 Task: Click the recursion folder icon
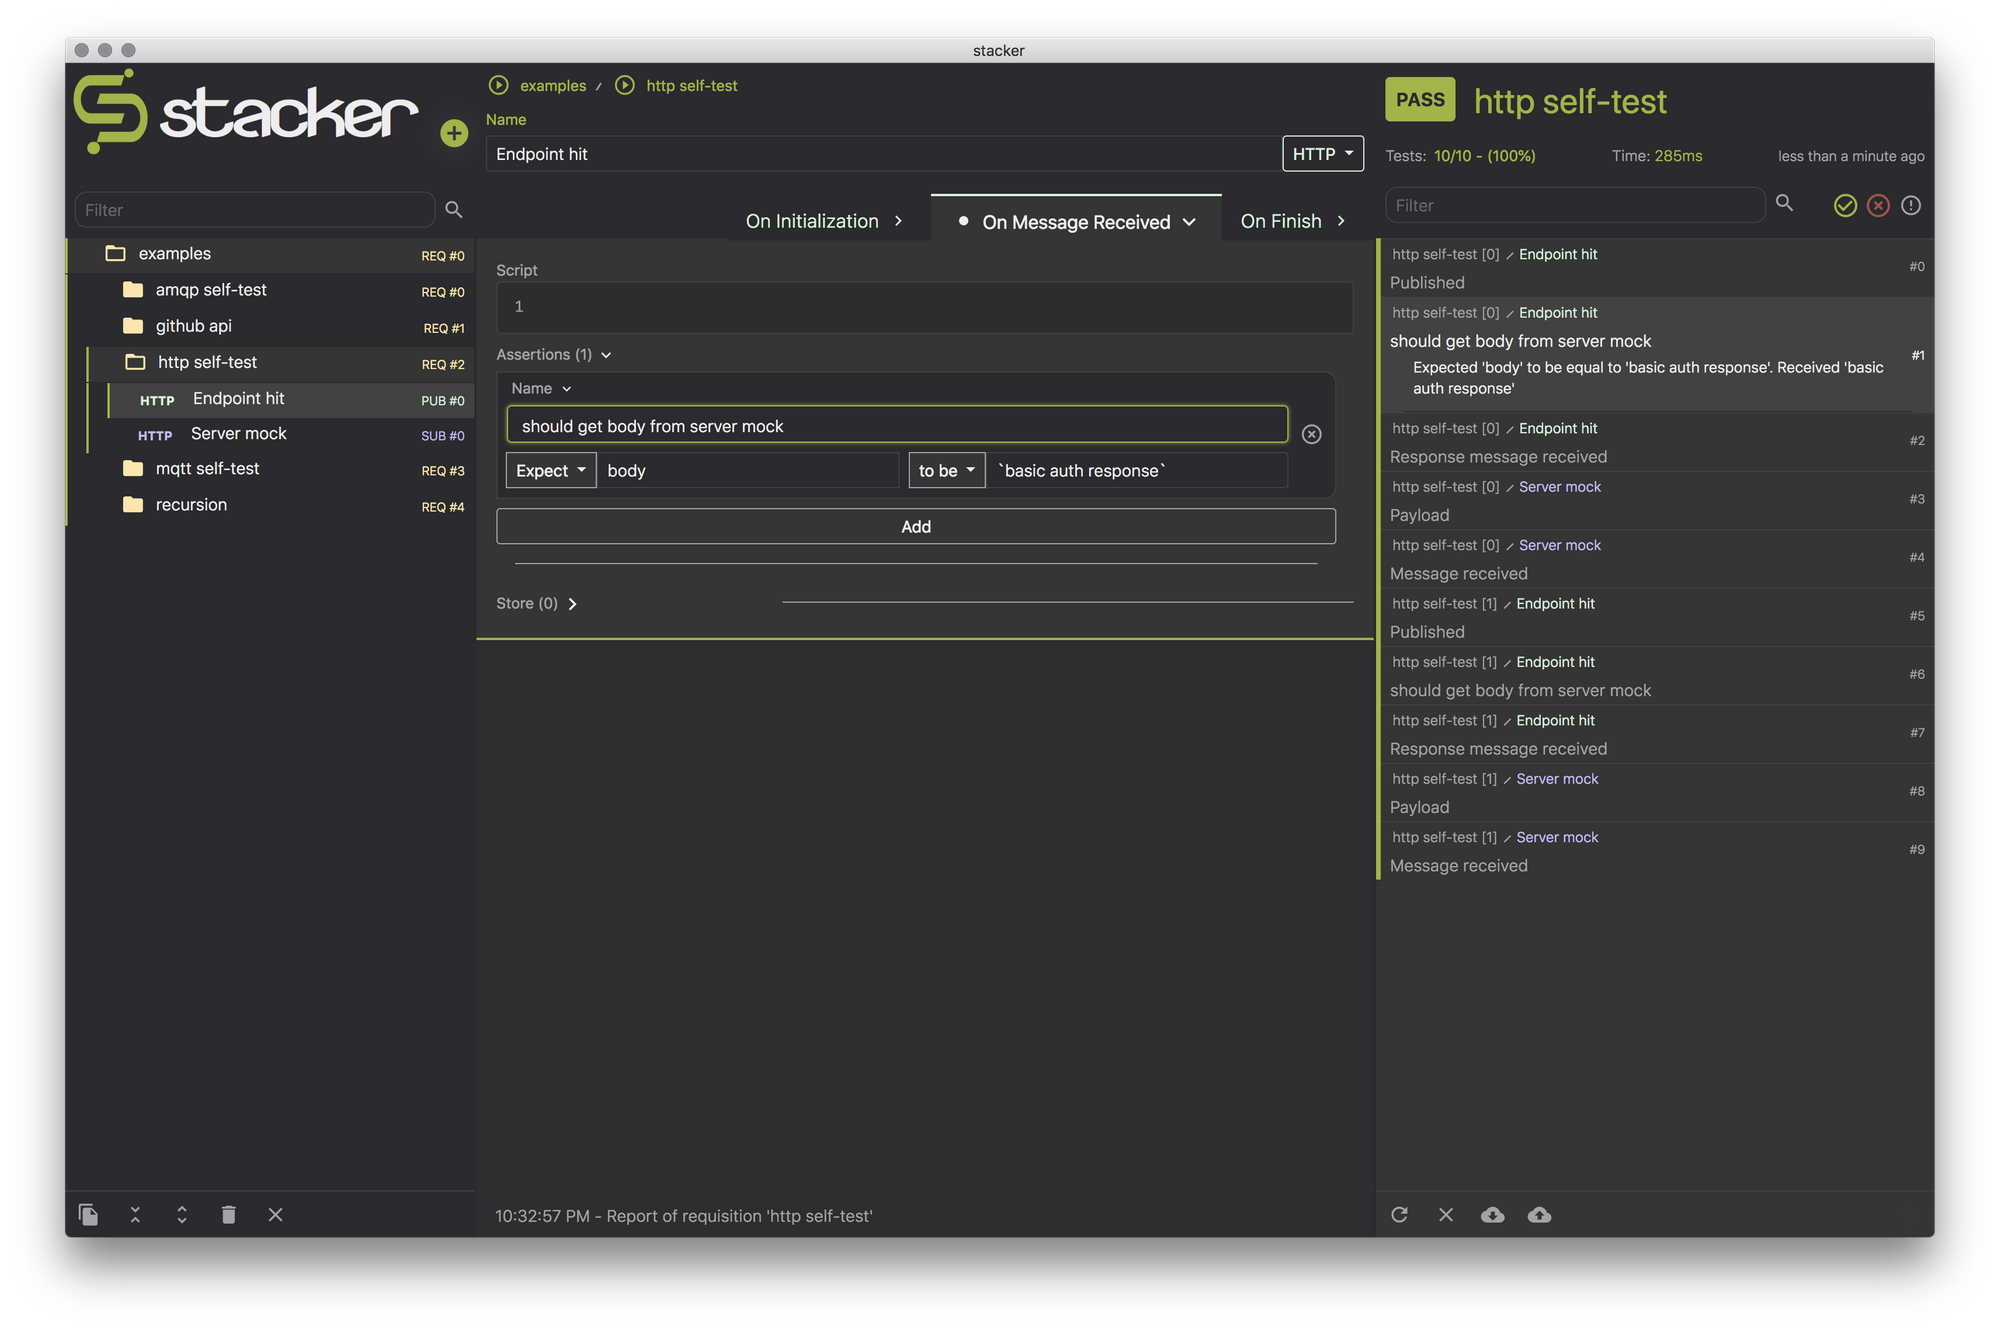pyautogui.click(x=133, y=504)
